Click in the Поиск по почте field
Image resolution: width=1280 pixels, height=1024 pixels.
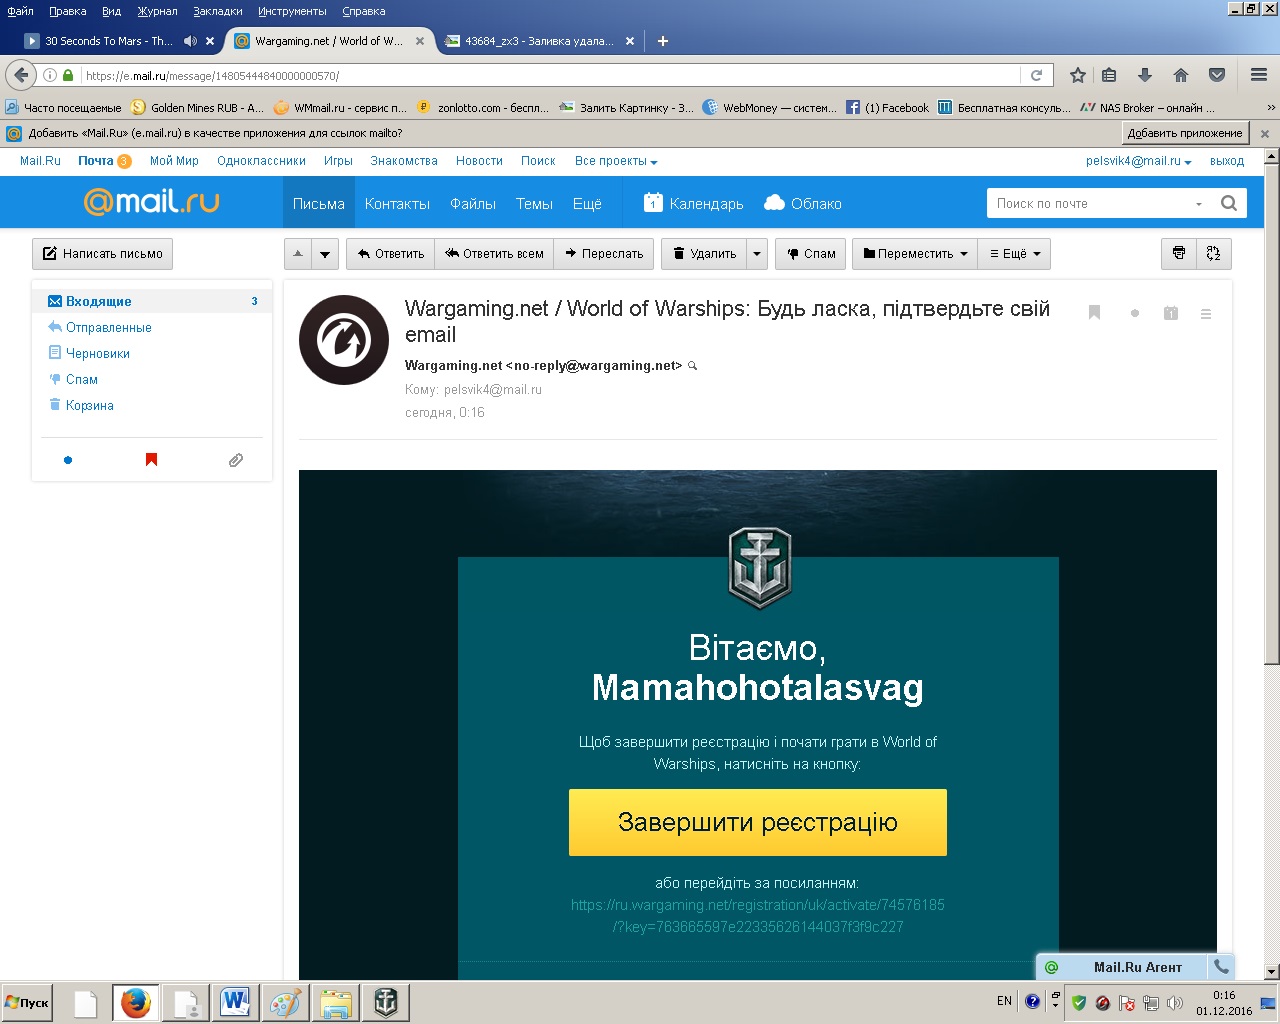[x=1090, y=203]
